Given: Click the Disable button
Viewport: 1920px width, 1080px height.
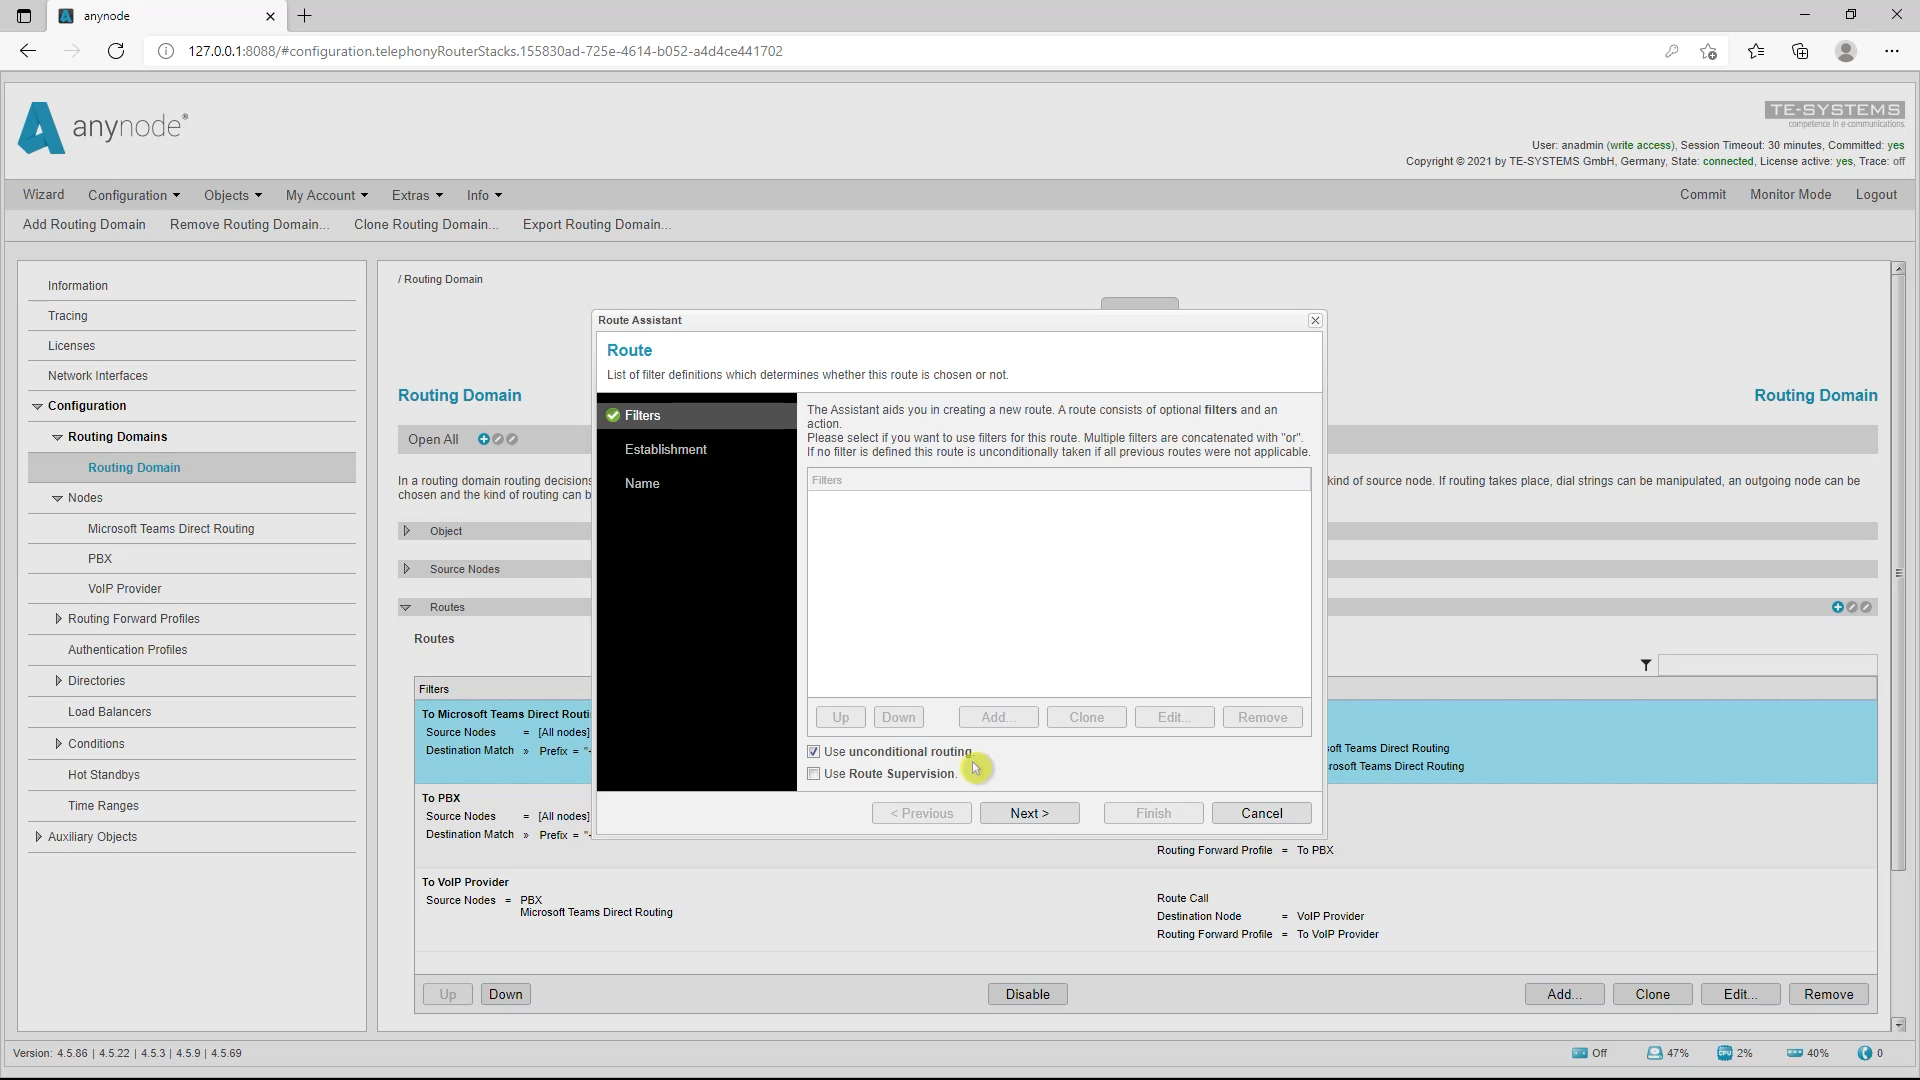Looking at the screenshot, I should point(1027,994).
